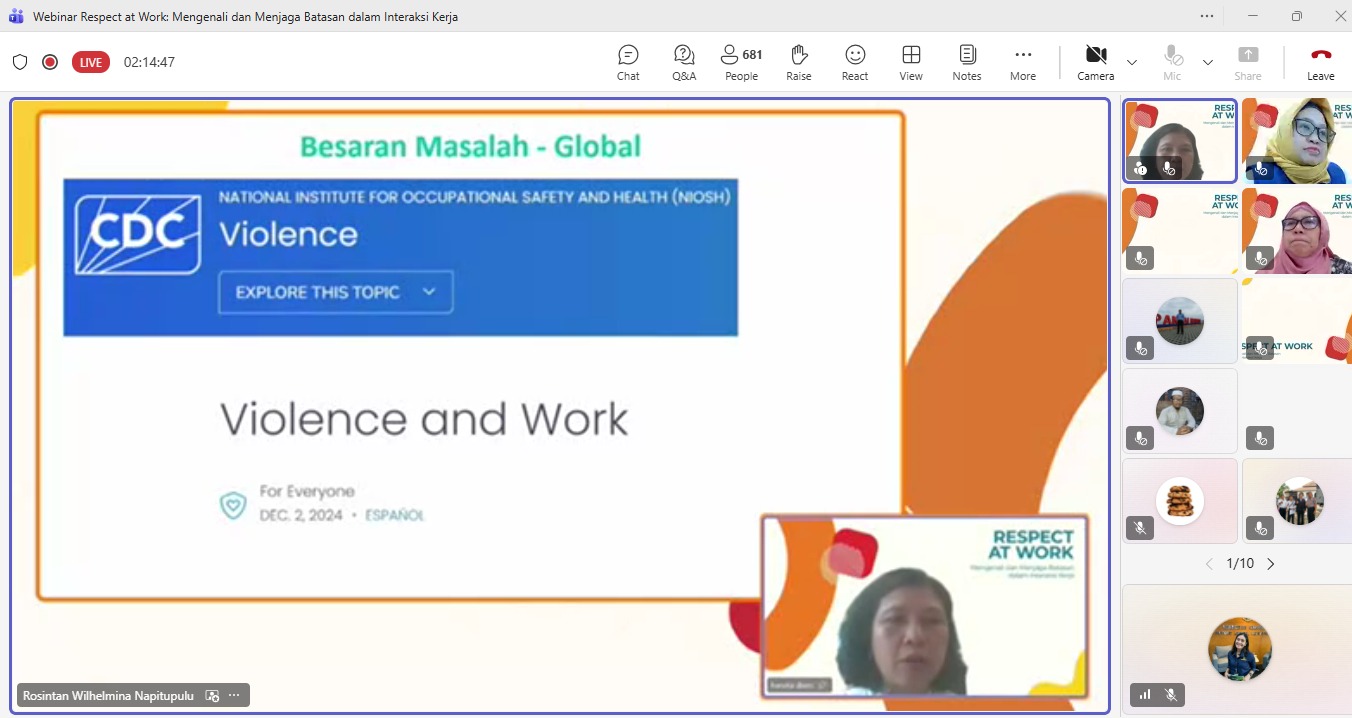Expand the camera options dropdown arrow
The image size is (1352, 718).
pos(1132,62)
